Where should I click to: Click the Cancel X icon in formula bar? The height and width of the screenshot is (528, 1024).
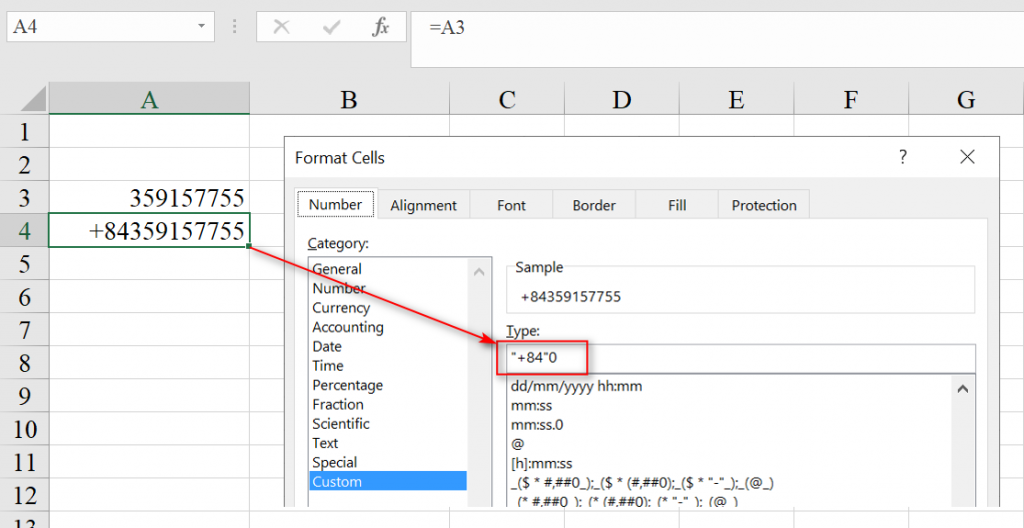(282, 27)
